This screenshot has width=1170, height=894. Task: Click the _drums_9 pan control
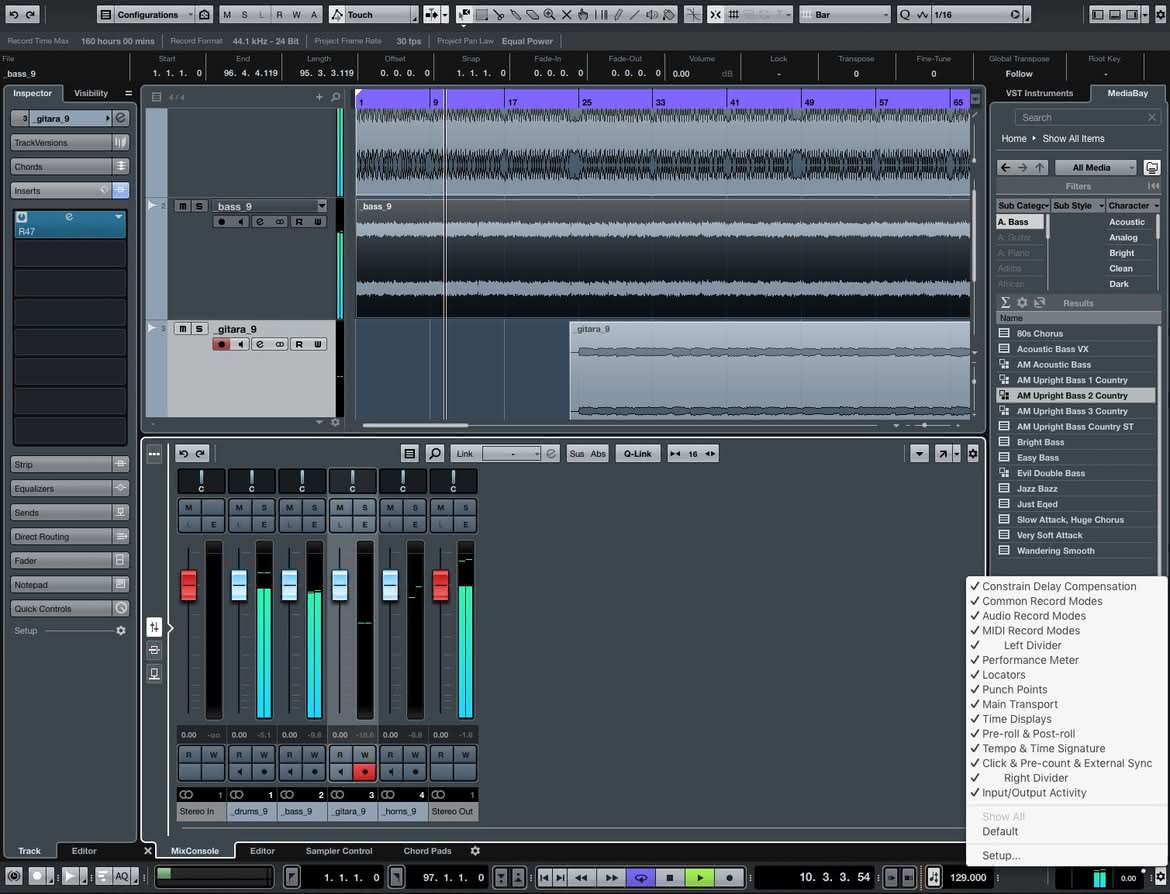(251, 481)
